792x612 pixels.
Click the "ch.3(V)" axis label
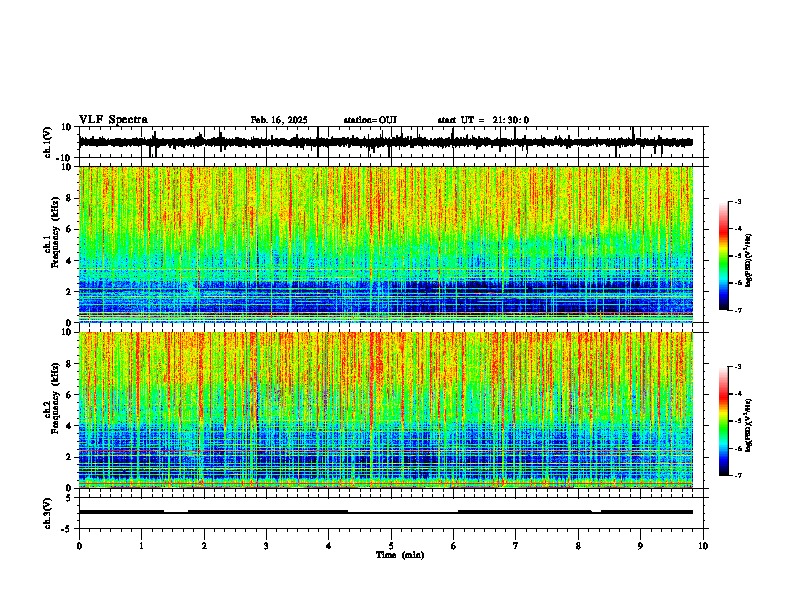click(48, 513)
